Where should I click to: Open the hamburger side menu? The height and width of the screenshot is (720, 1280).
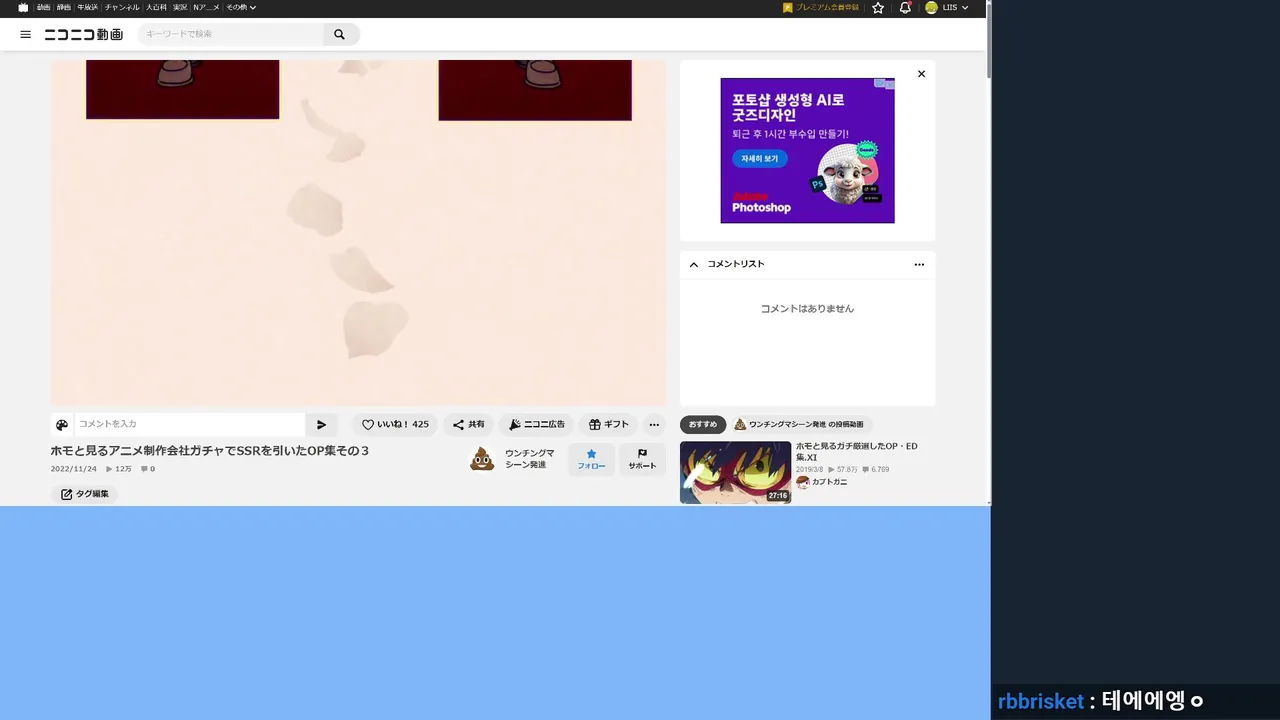coord(26,34)
